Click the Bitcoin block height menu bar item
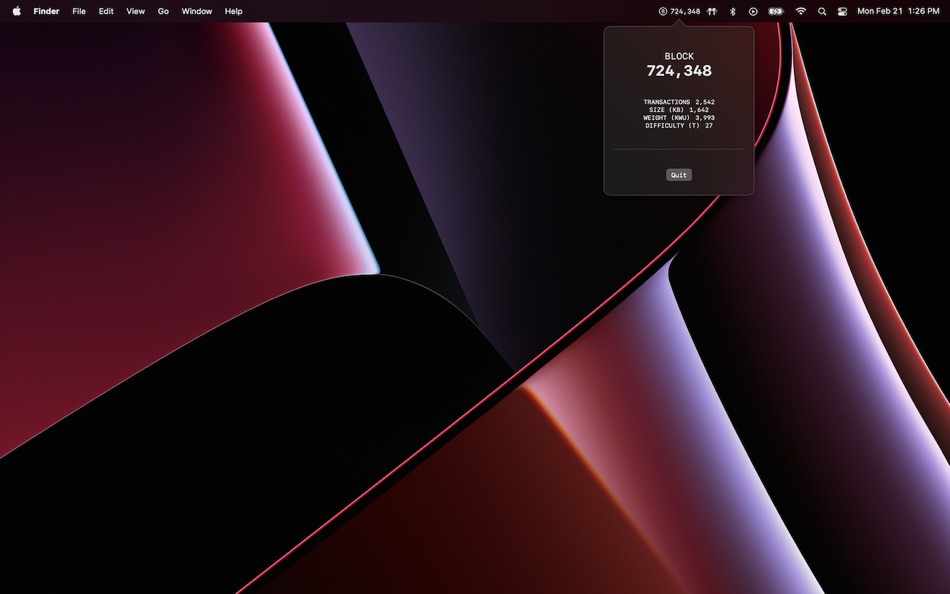The image size is (950, 594). tap(679, 12)
